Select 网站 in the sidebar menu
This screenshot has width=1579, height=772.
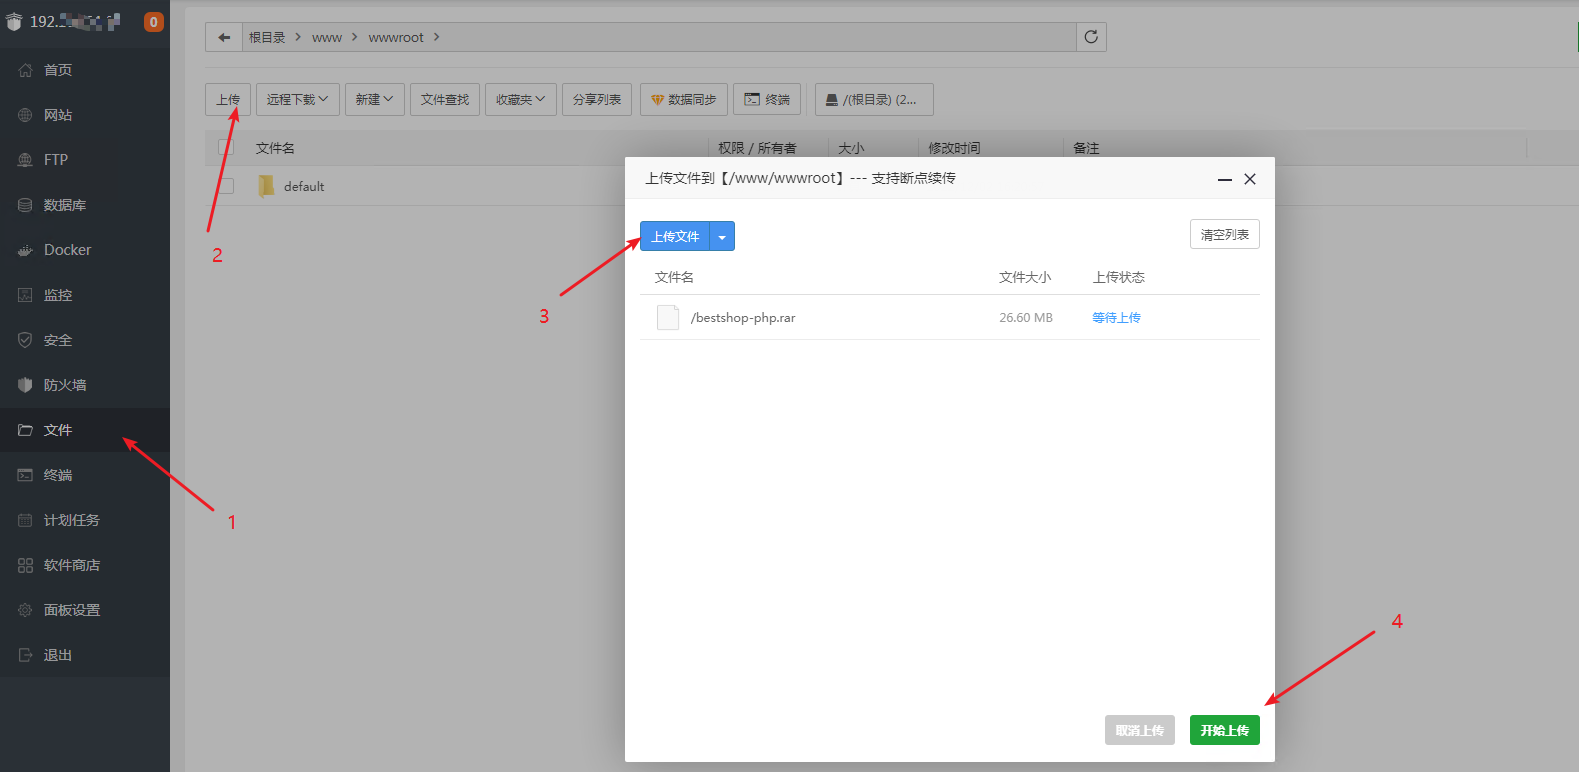click(57, 115)
